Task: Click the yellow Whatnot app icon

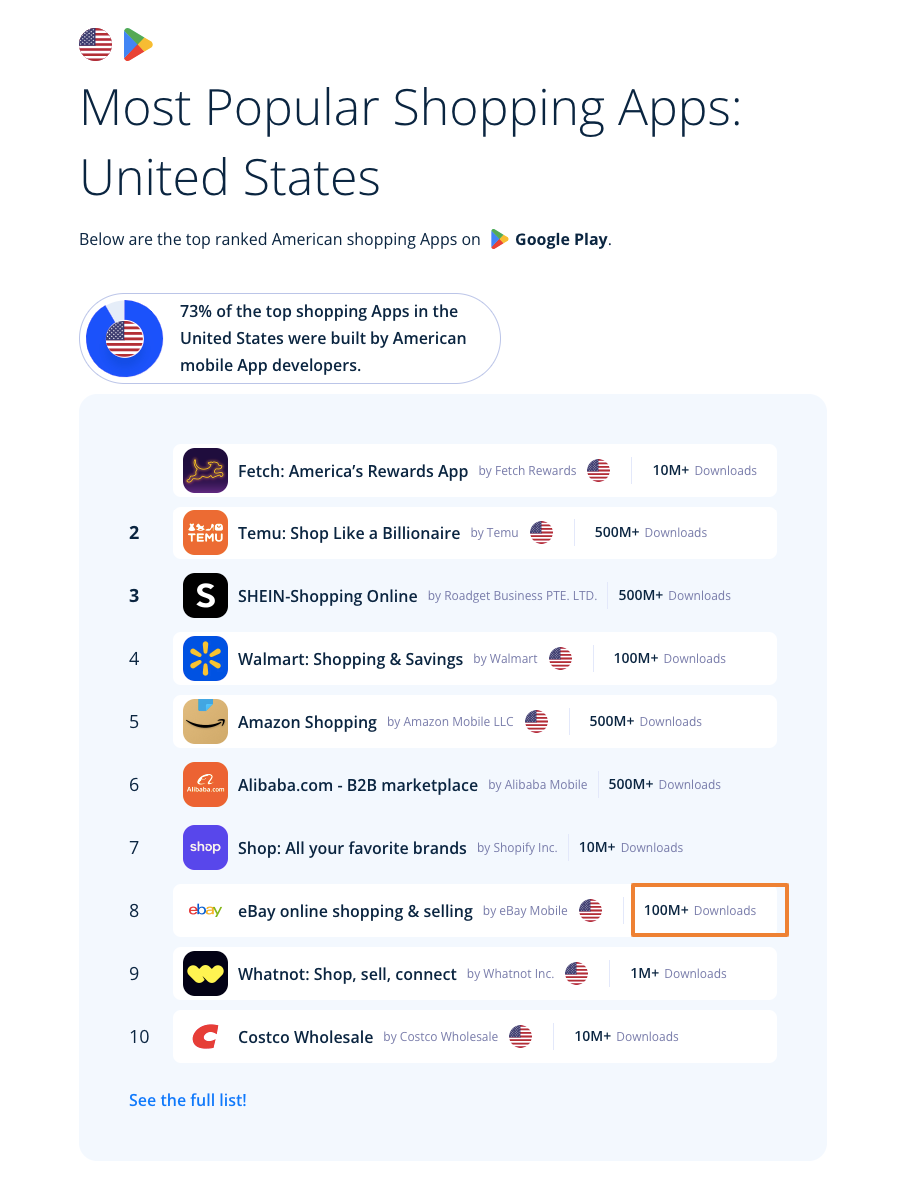Action: click(205, 974)
